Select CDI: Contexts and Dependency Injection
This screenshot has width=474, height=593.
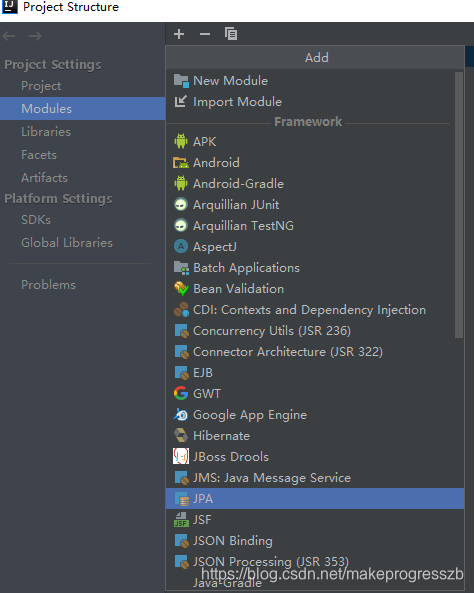315,310
